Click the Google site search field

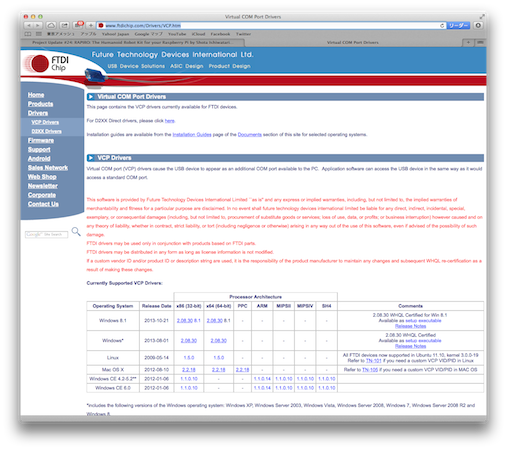[x=46, y=235]
